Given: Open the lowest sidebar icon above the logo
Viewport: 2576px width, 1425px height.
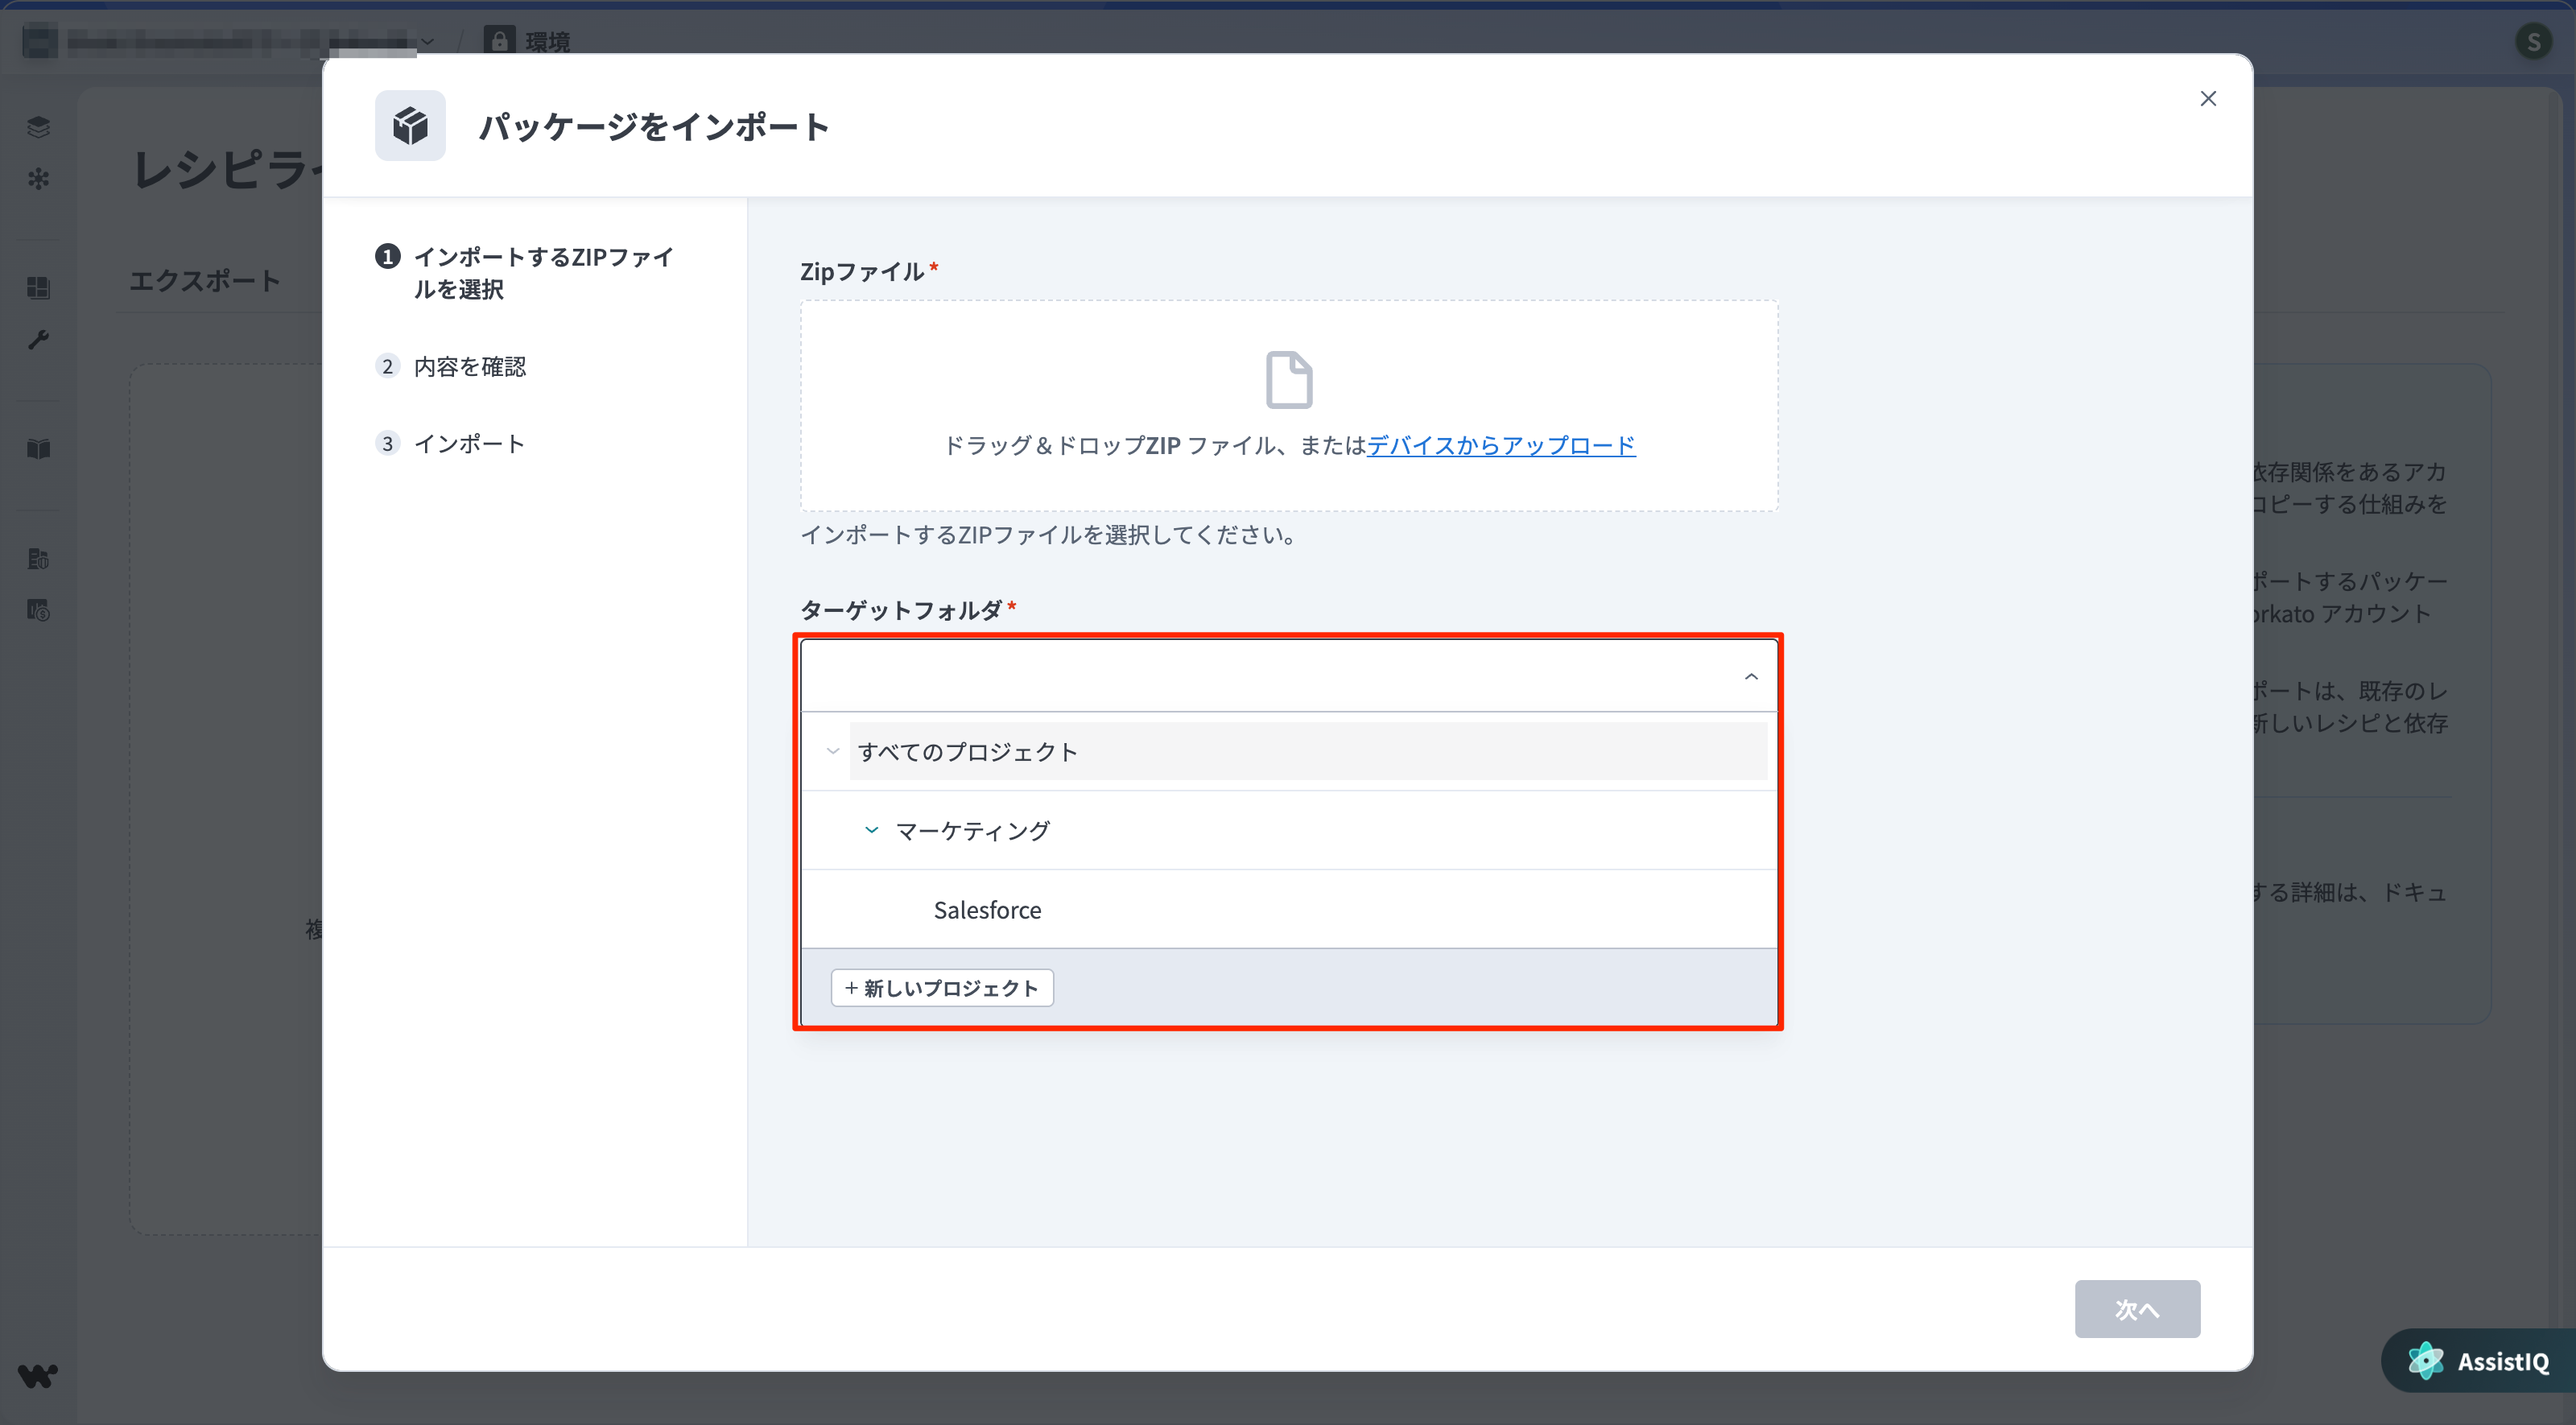Looking at the screenshot, I should click(x=38, y=610).
